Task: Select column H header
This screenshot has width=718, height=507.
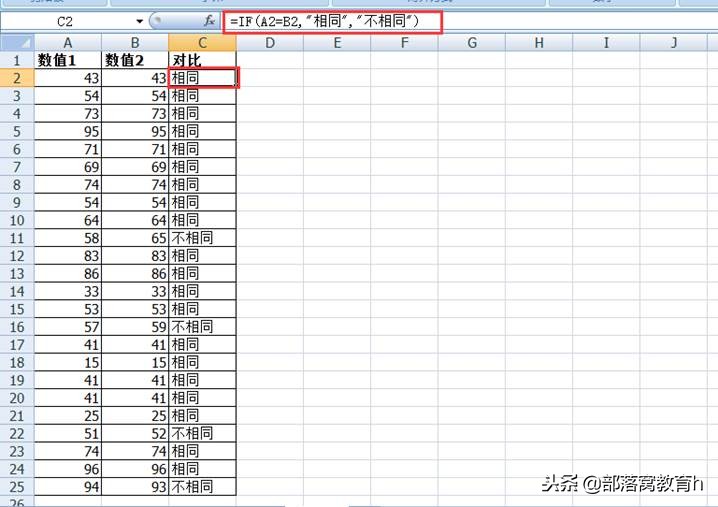Action: (539, 43)
